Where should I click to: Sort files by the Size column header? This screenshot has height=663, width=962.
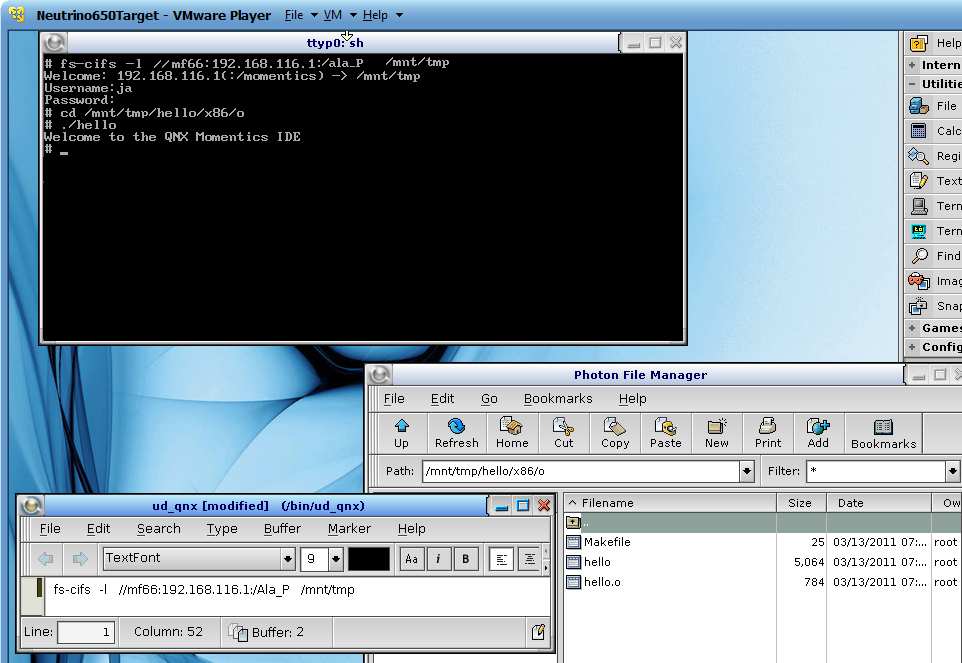pyautogui.click(x=800, y=503)
